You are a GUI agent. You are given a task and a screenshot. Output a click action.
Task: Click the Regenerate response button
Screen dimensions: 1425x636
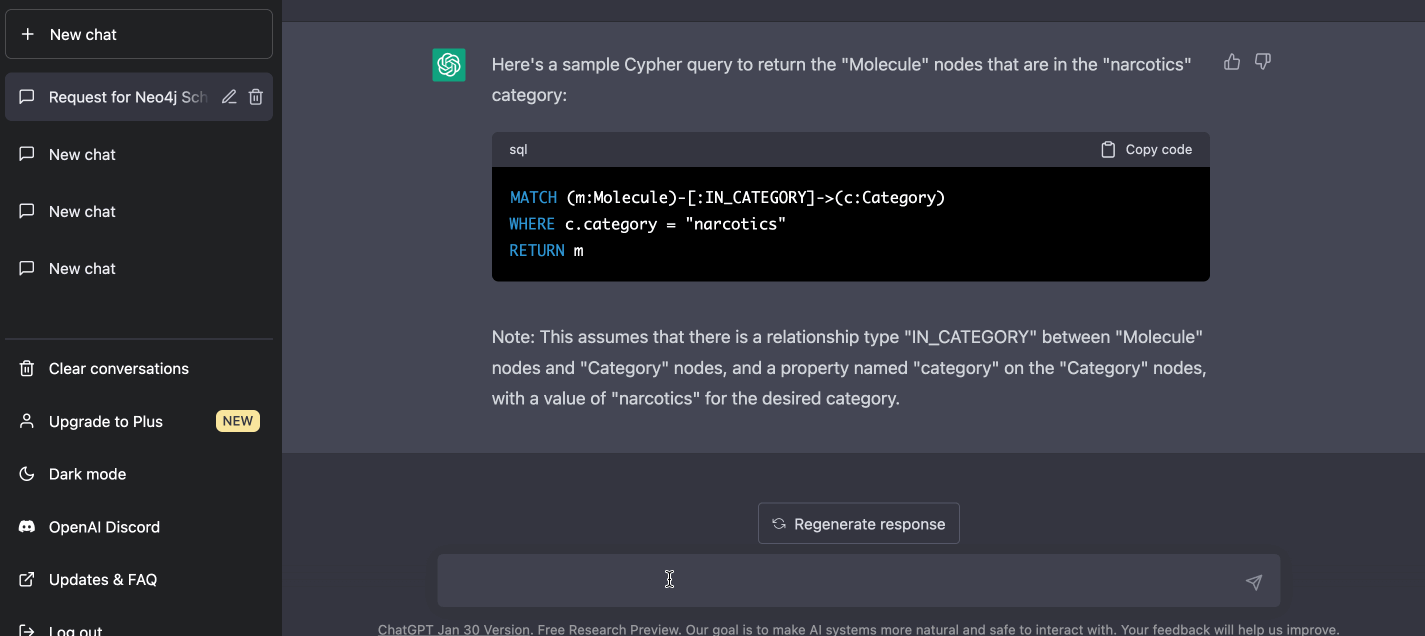click(x=859, y=524)
